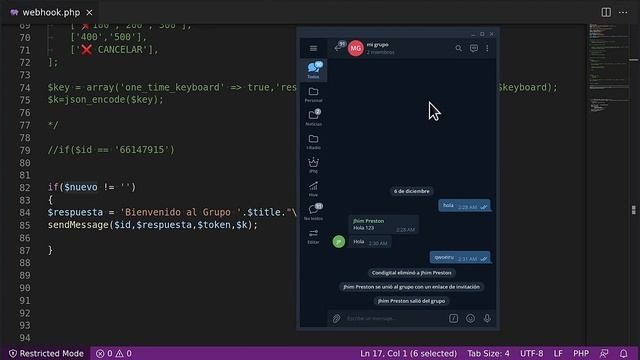Click 'Condigital eliminó a Jhim Preston' notice
Image resolution: width=640 pixels, height=360 pixels.
[x=411, y=273]
